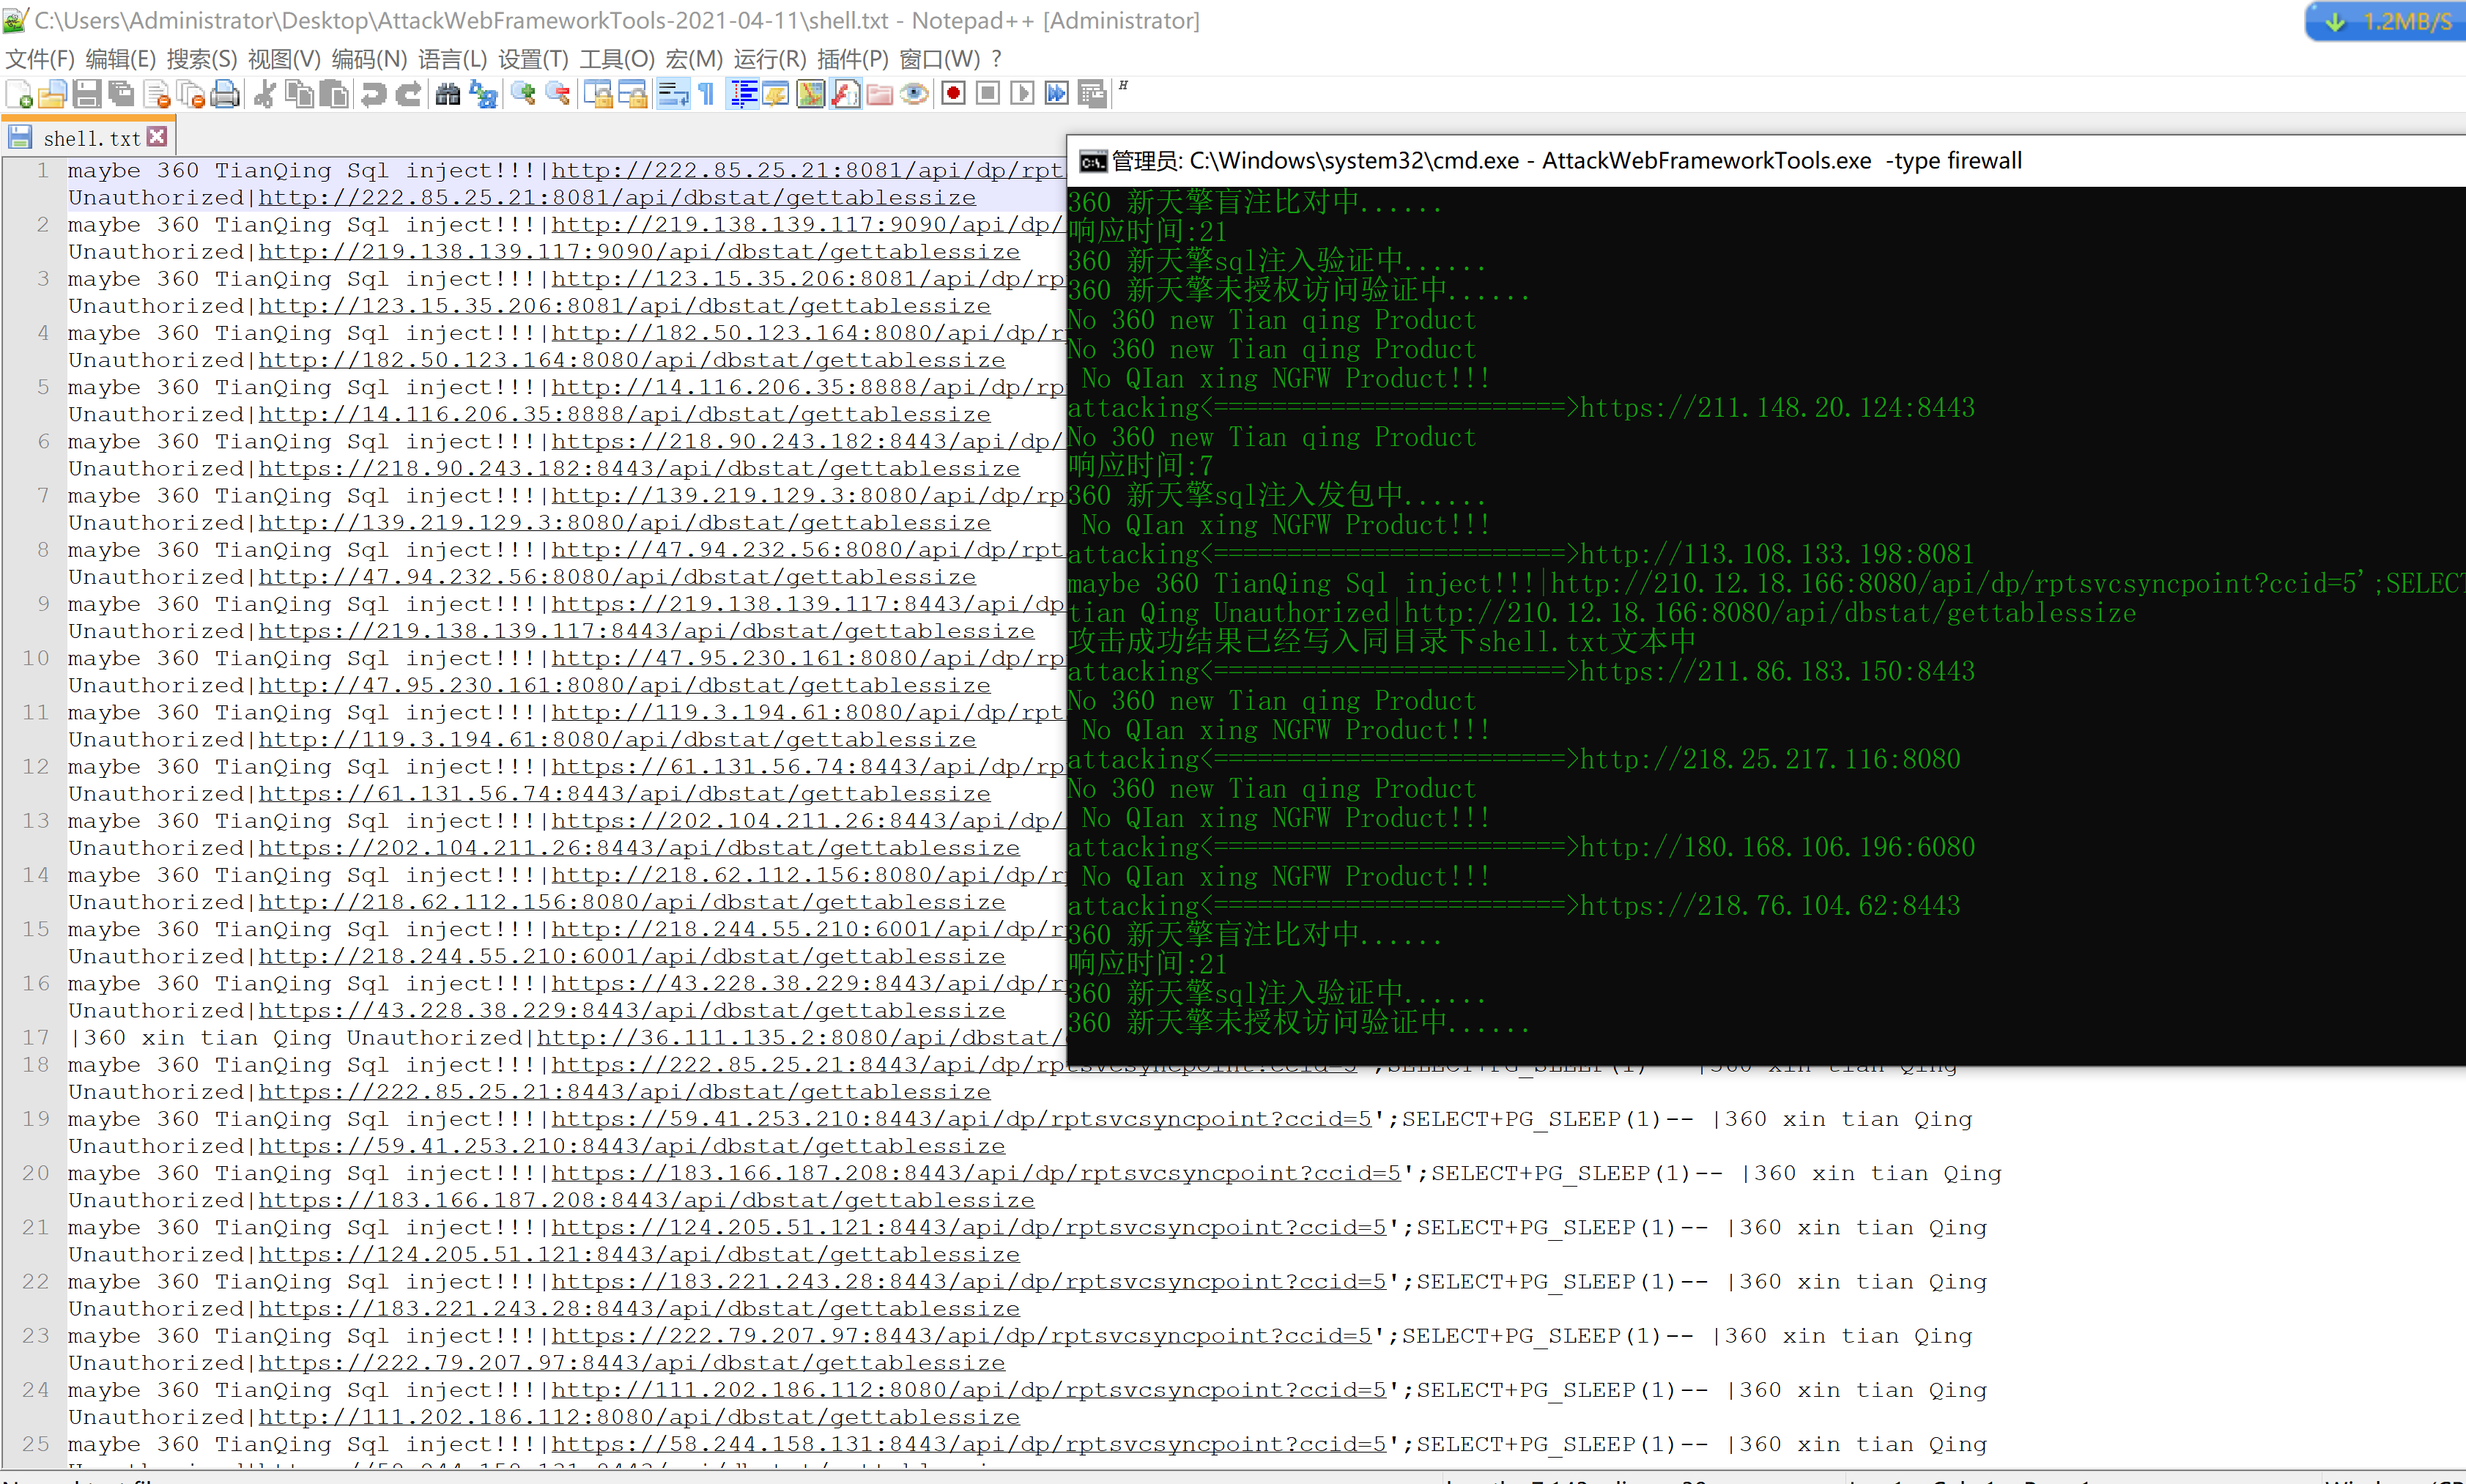Toggle Show All Characters pilcrow icon
The height and width of the screenshot is (1484, 2466).
[x=707, y=94]
